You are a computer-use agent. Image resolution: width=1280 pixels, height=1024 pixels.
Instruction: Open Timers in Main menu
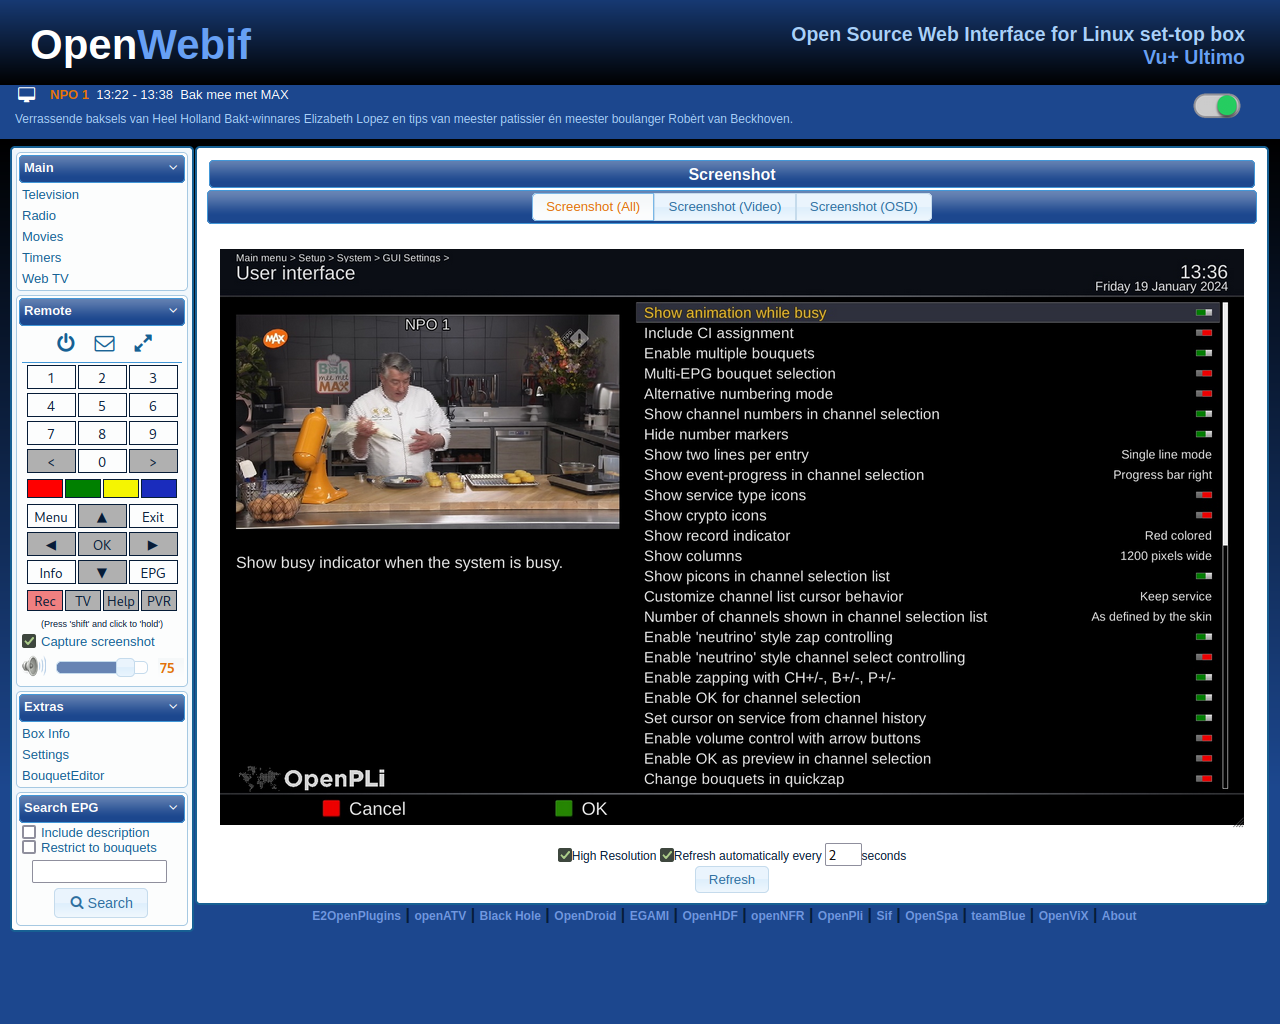pos(42,258)
